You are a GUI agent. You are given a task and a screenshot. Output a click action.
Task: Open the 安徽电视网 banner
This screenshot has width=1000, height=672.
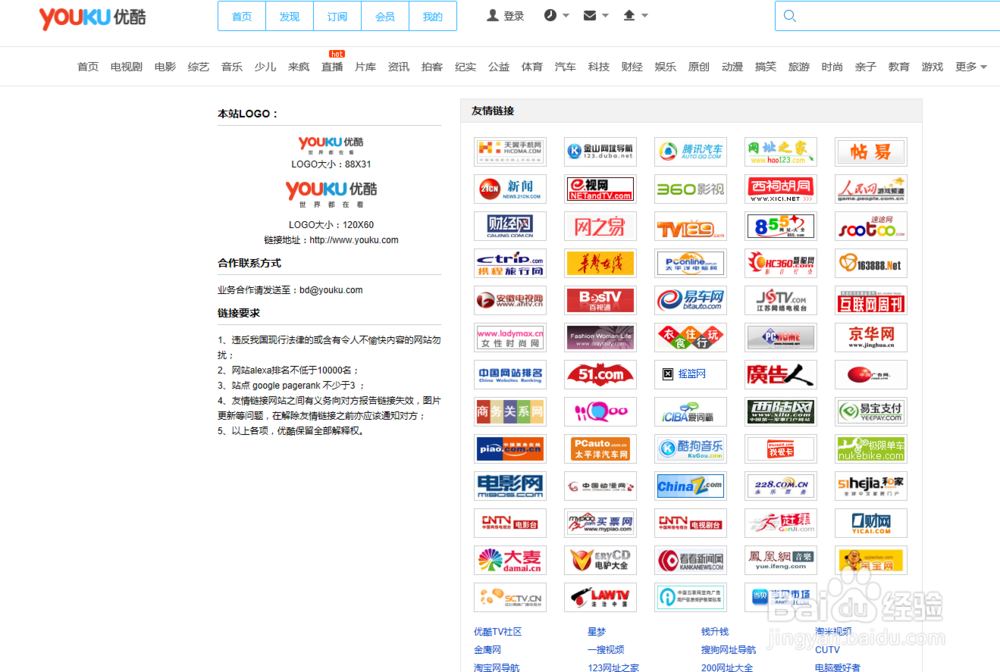pos(510,300)
